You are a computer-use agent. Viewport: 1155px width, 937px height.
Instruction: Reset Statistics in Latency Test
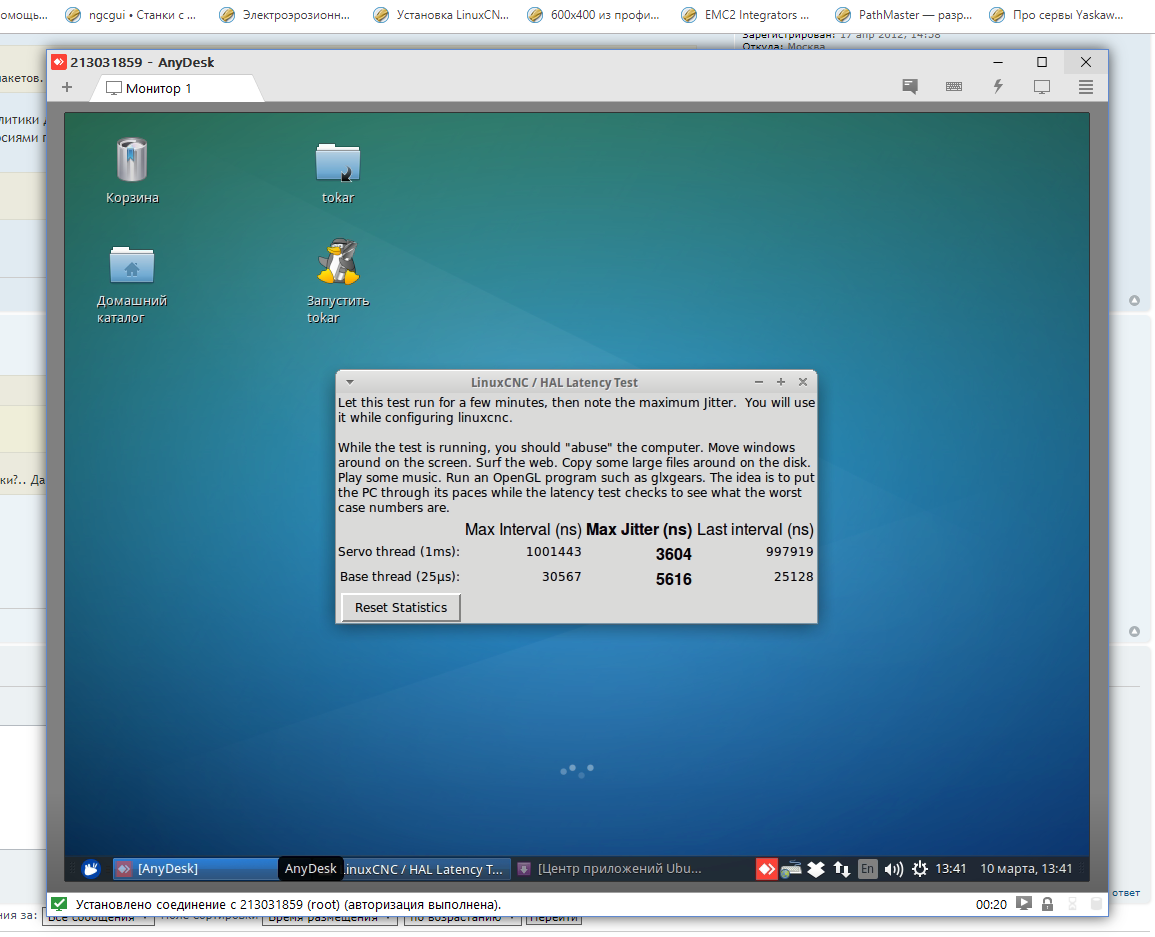click(401, 608)
